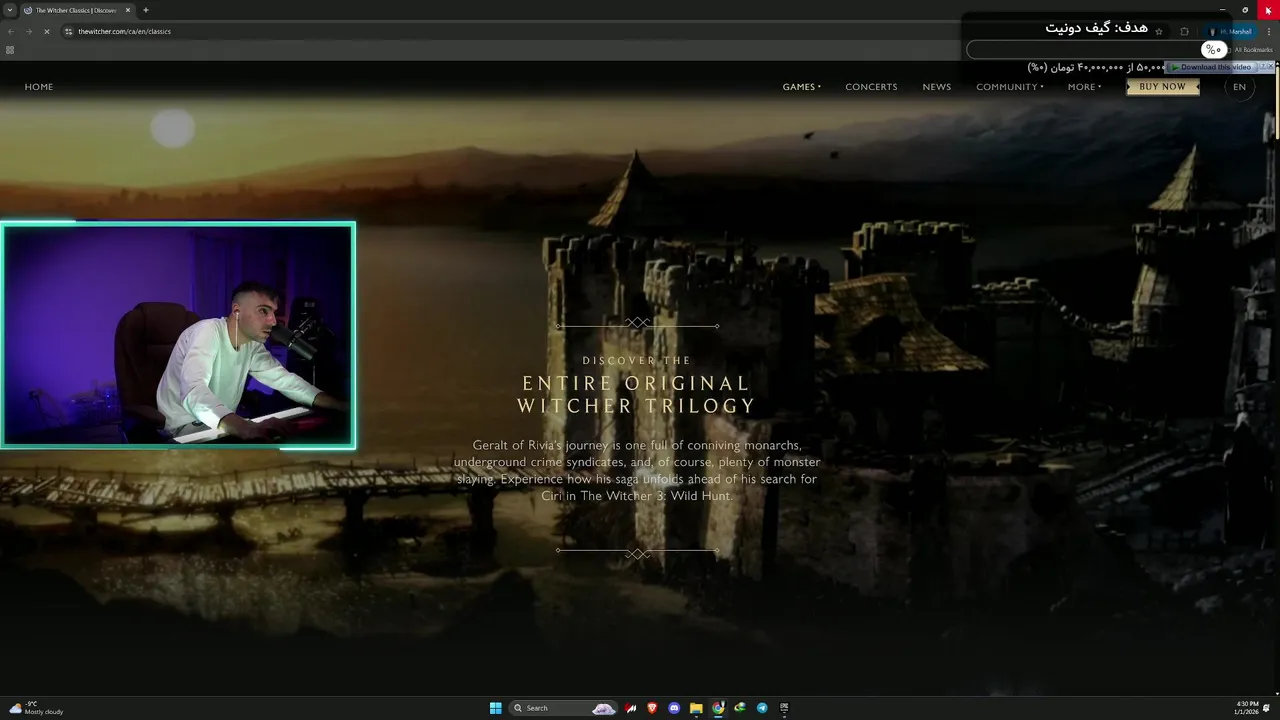Viewport: 1280px width, 720px height.
Task: Stop loading the page
Action: [46, 31]
